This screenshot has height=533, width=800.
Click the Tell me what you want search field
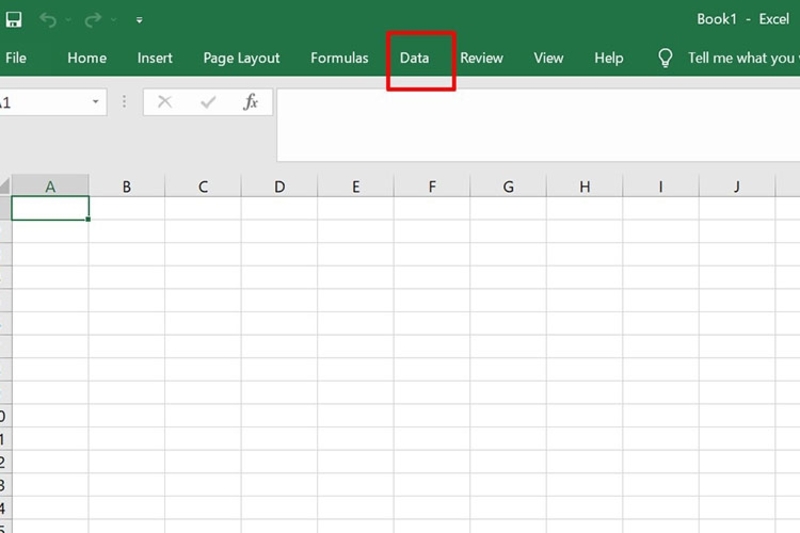[743, 58]
